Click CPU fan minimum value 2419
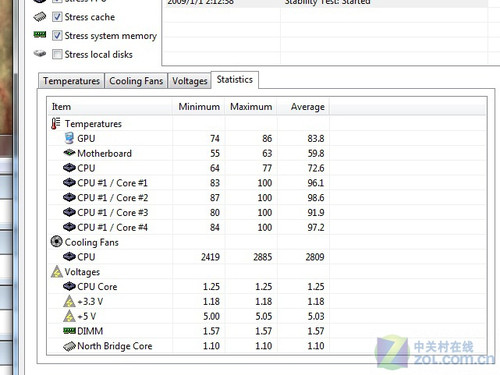 pyautogui.click(x=210, y=257)
